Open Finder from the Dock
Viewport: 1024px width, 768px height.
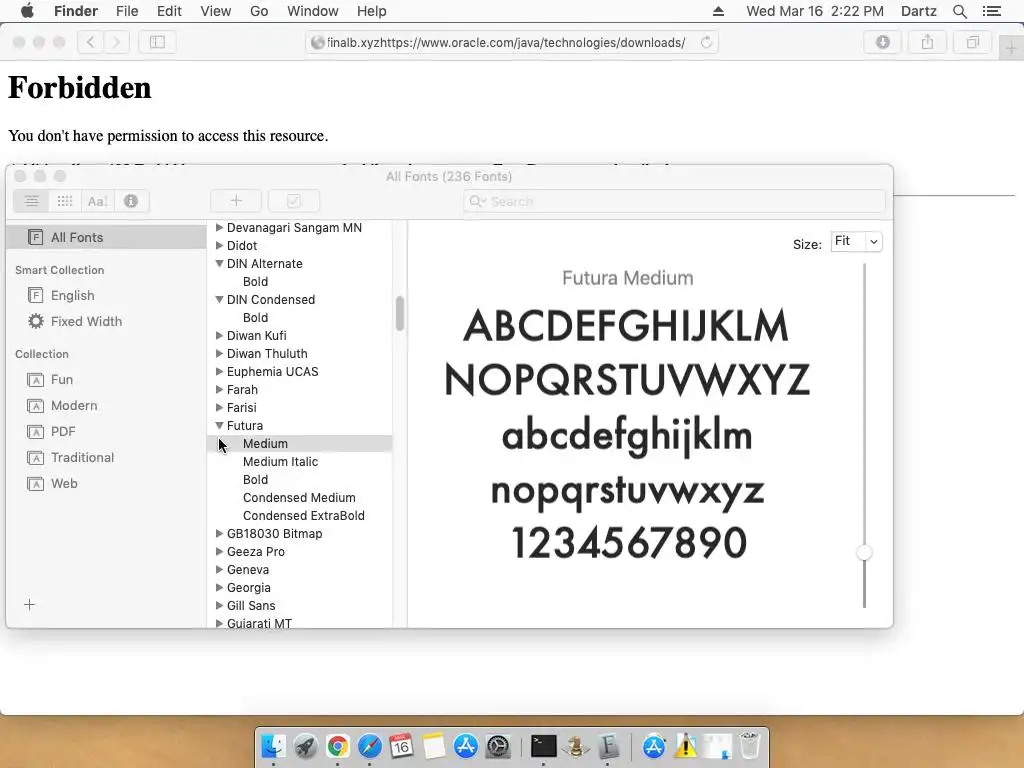coord(273,746)
